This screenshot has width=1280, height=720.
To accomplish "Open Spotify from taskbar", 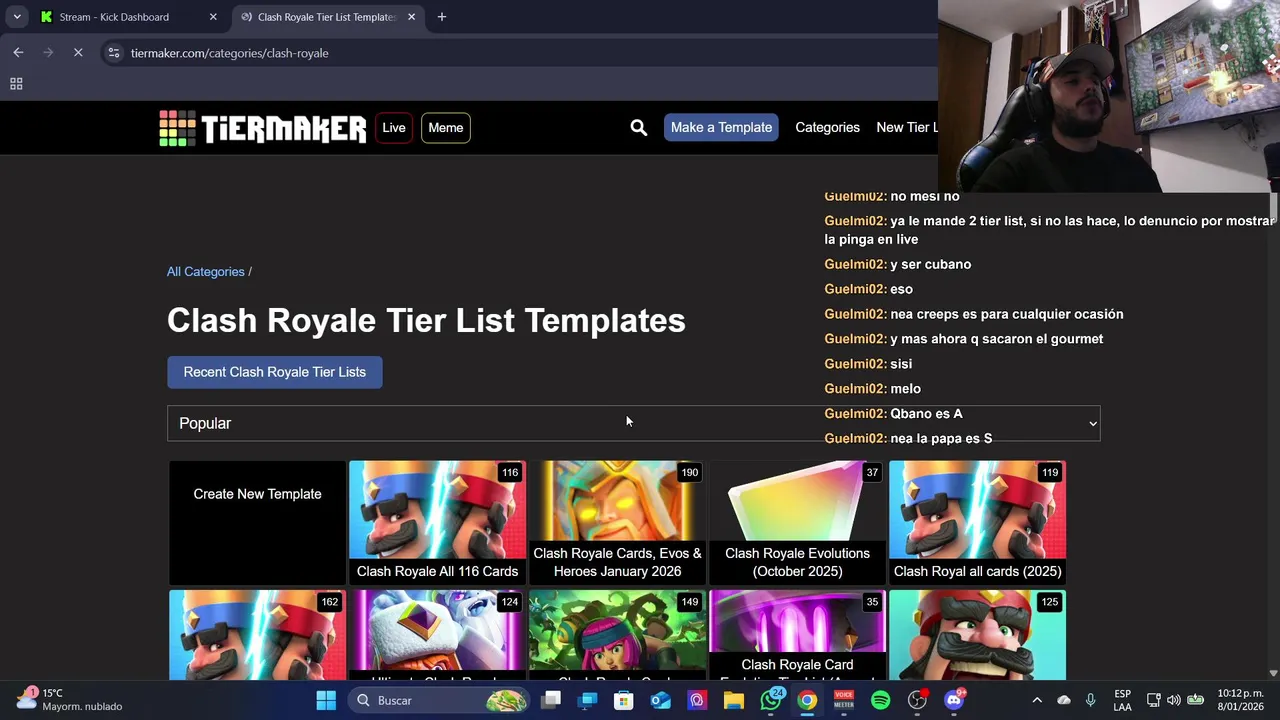I will 880,700.
